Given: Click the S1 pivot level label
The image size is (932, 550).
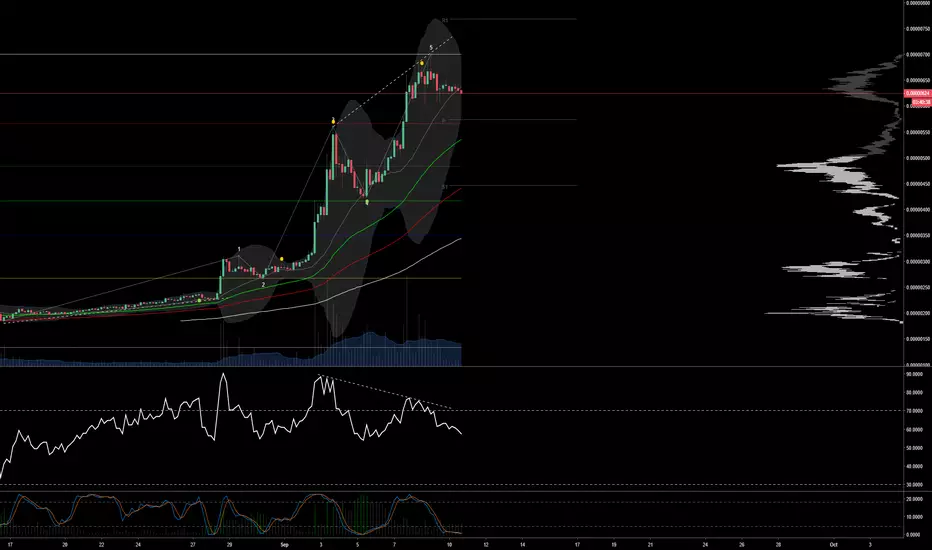Looking at the screenshot, I should pos(445,187).
